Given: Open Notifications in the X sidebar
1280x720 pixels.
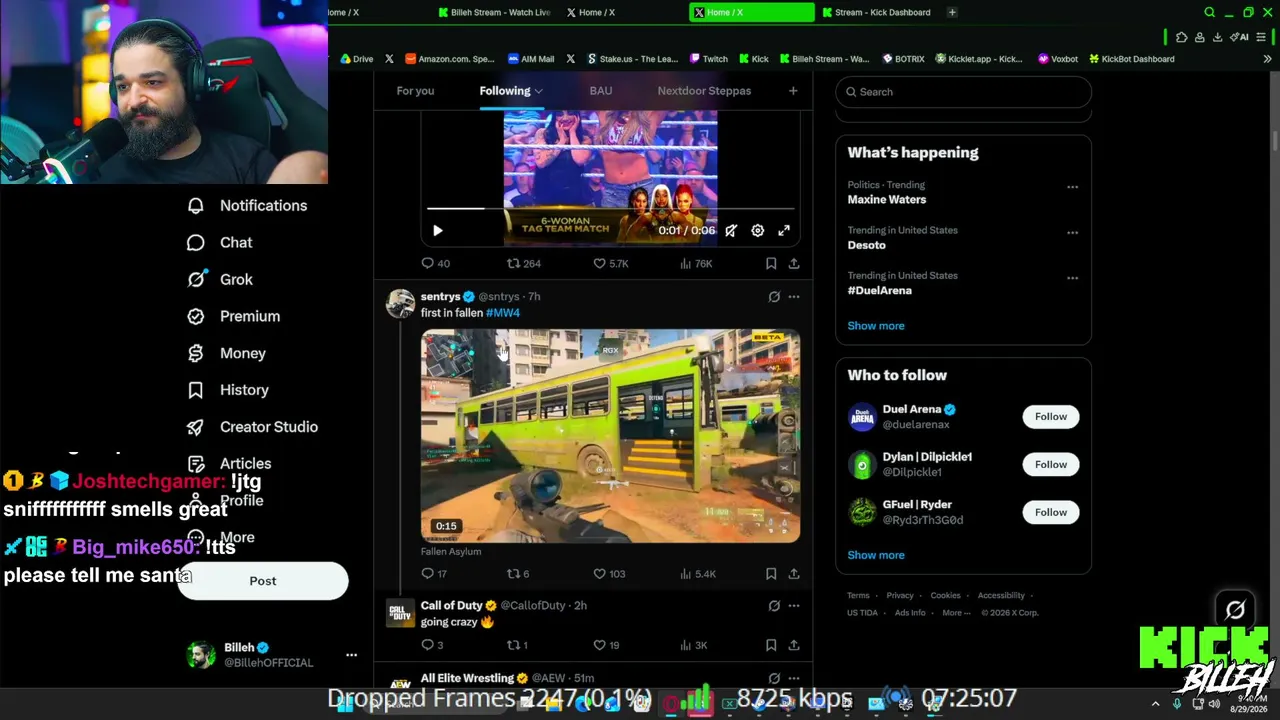Looking at the screenshot, I should click(x=247, y=206).
